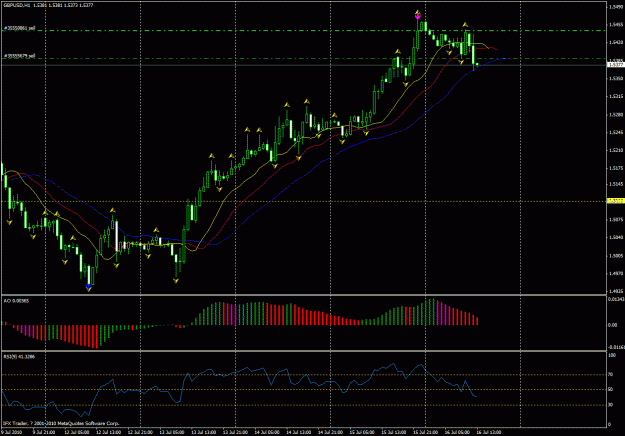This screenshot has width=625, height=436.
Task: Click the 16 Jul 13:00 time axis label
Action: (489, 432)
